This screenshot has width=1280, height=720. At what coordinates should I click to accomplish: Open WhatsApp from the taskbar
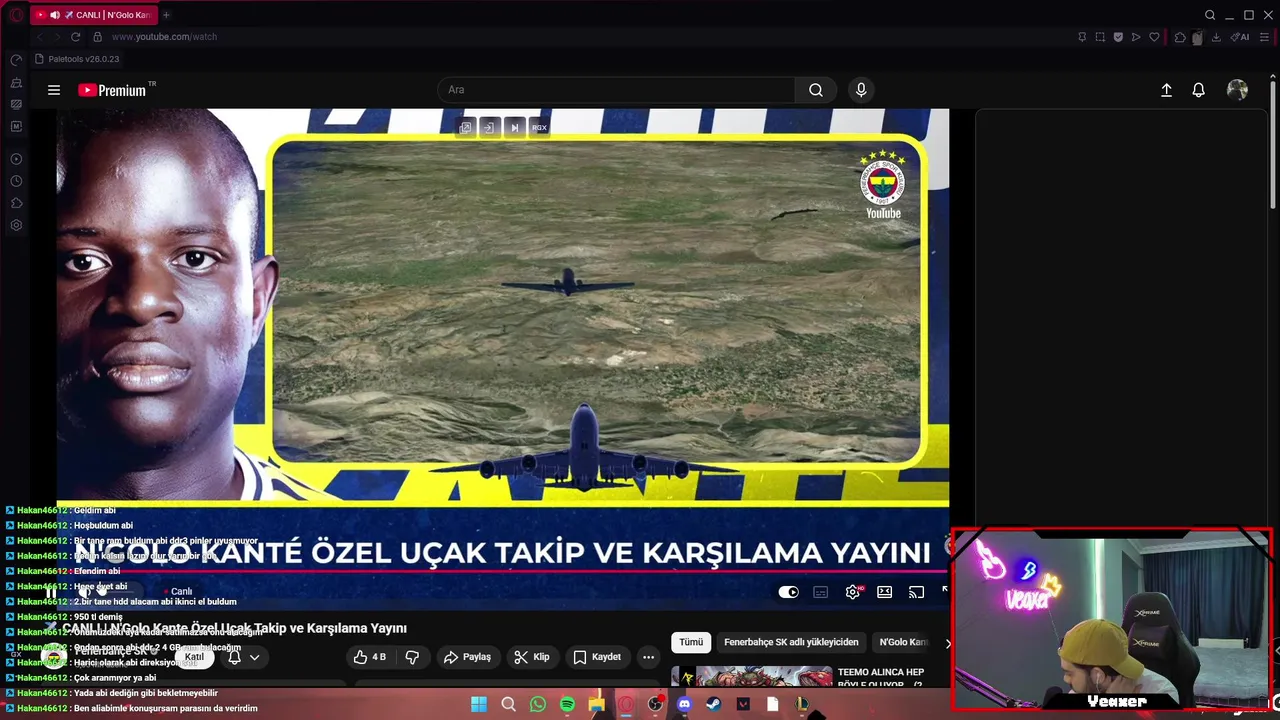click(538, 704)
